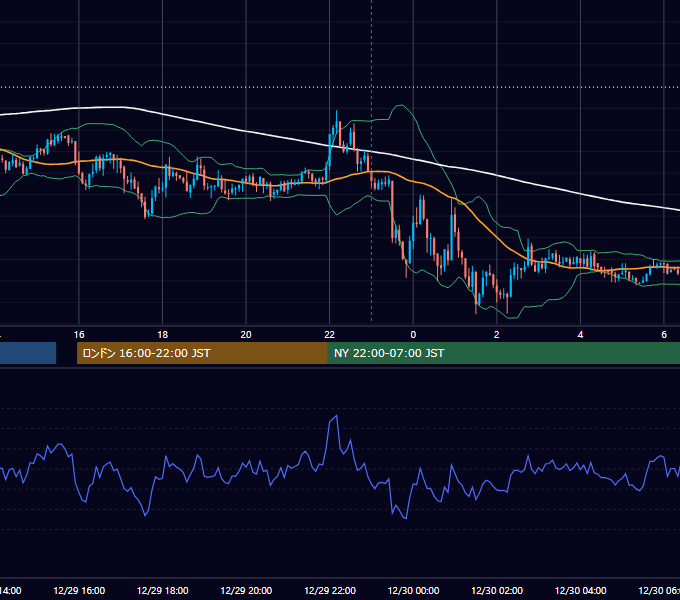Click the oscillator peak near 22:00
This screenshot has width=680, height=600.
pyautogui.click(x=336, y=416)
